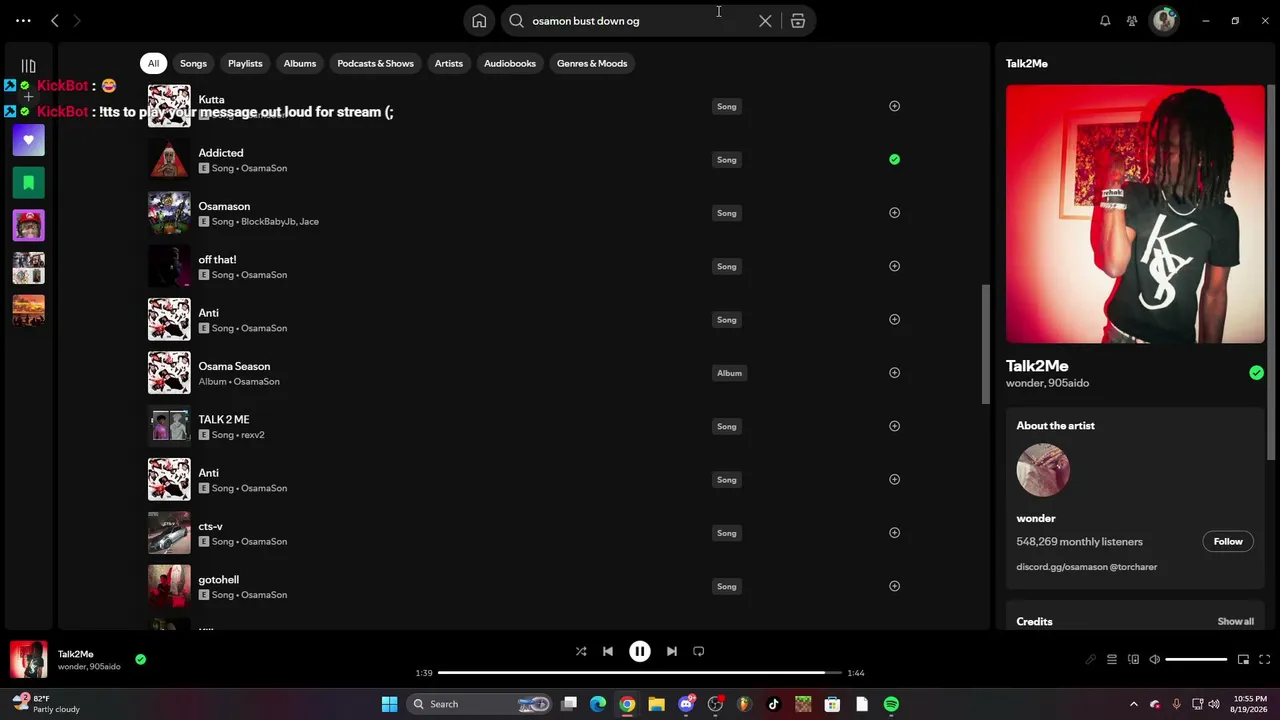Toggle the Talk2Me saved checkmark in right panel
Viewport: 1280px width, 720px height.
1256,373
